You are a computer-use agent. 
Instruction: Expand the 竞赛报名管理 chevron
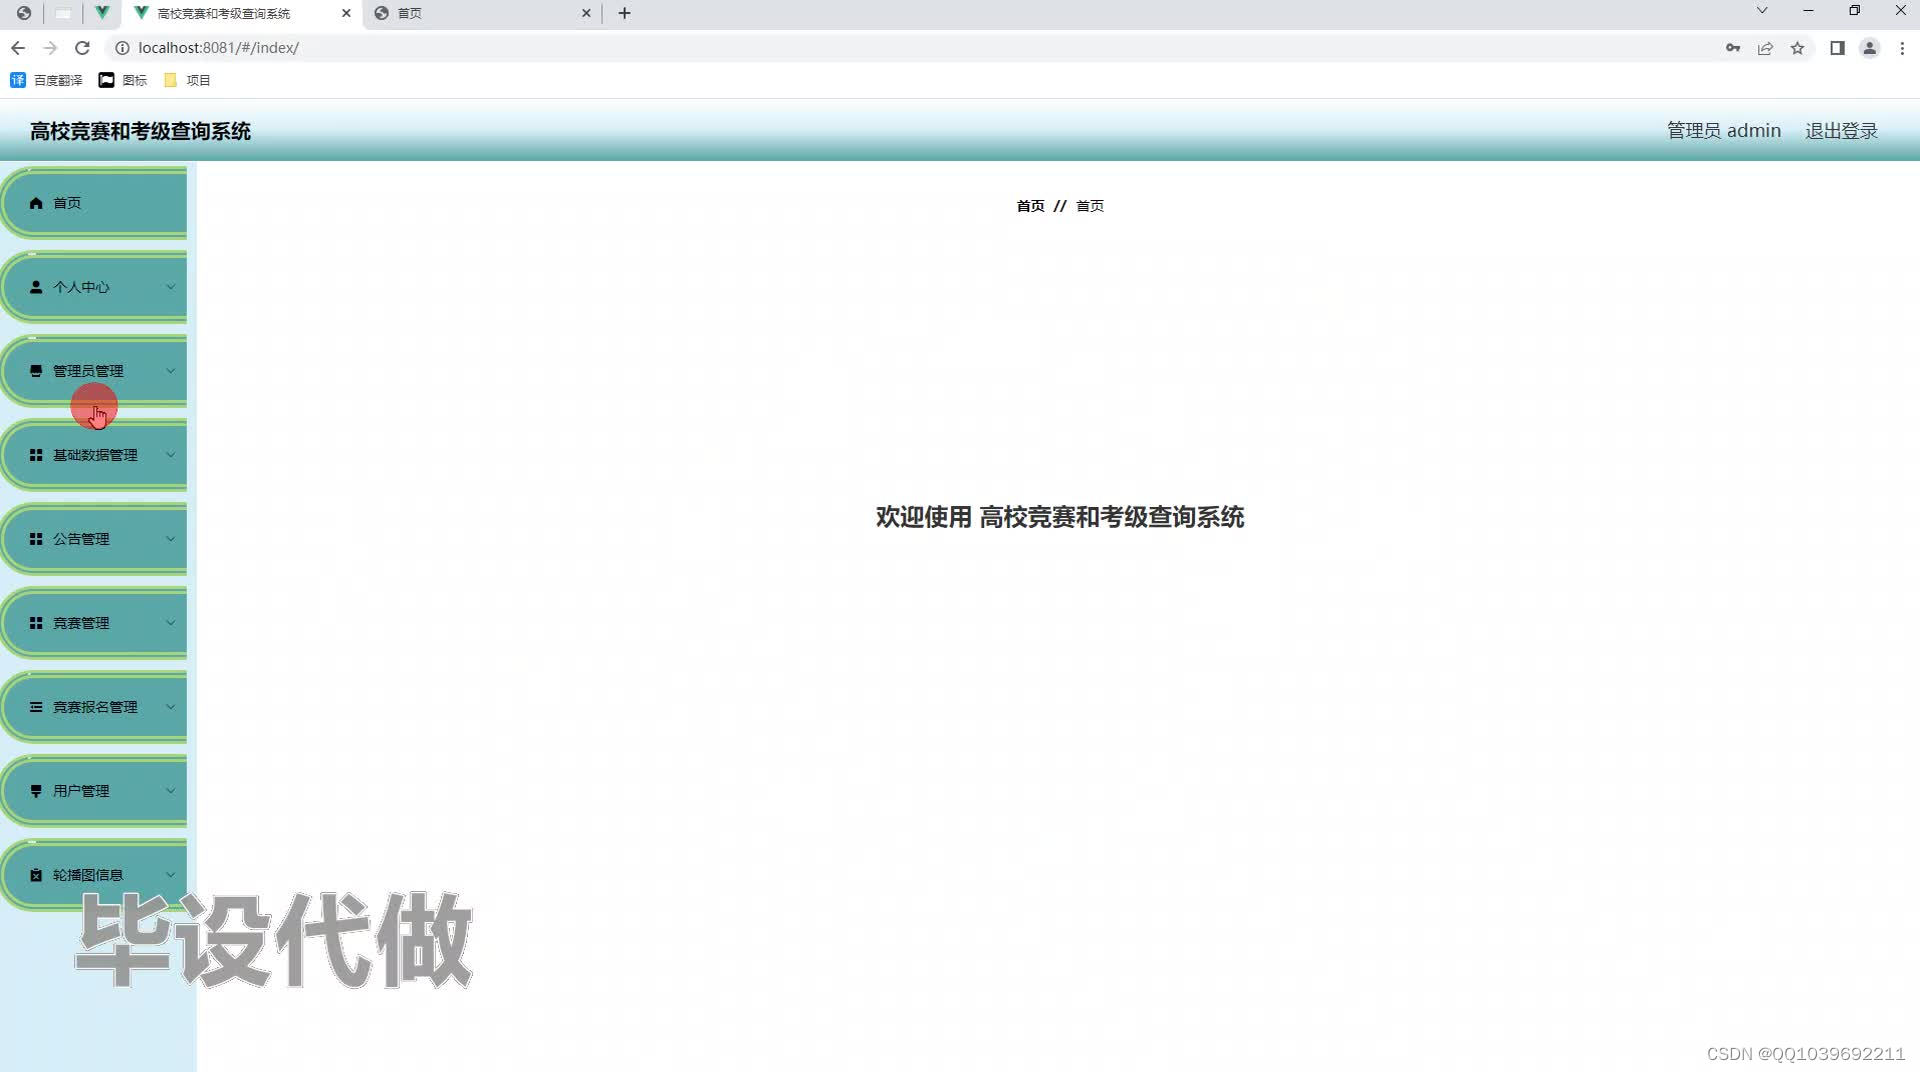pyautogui.click(x=170, y=707)
